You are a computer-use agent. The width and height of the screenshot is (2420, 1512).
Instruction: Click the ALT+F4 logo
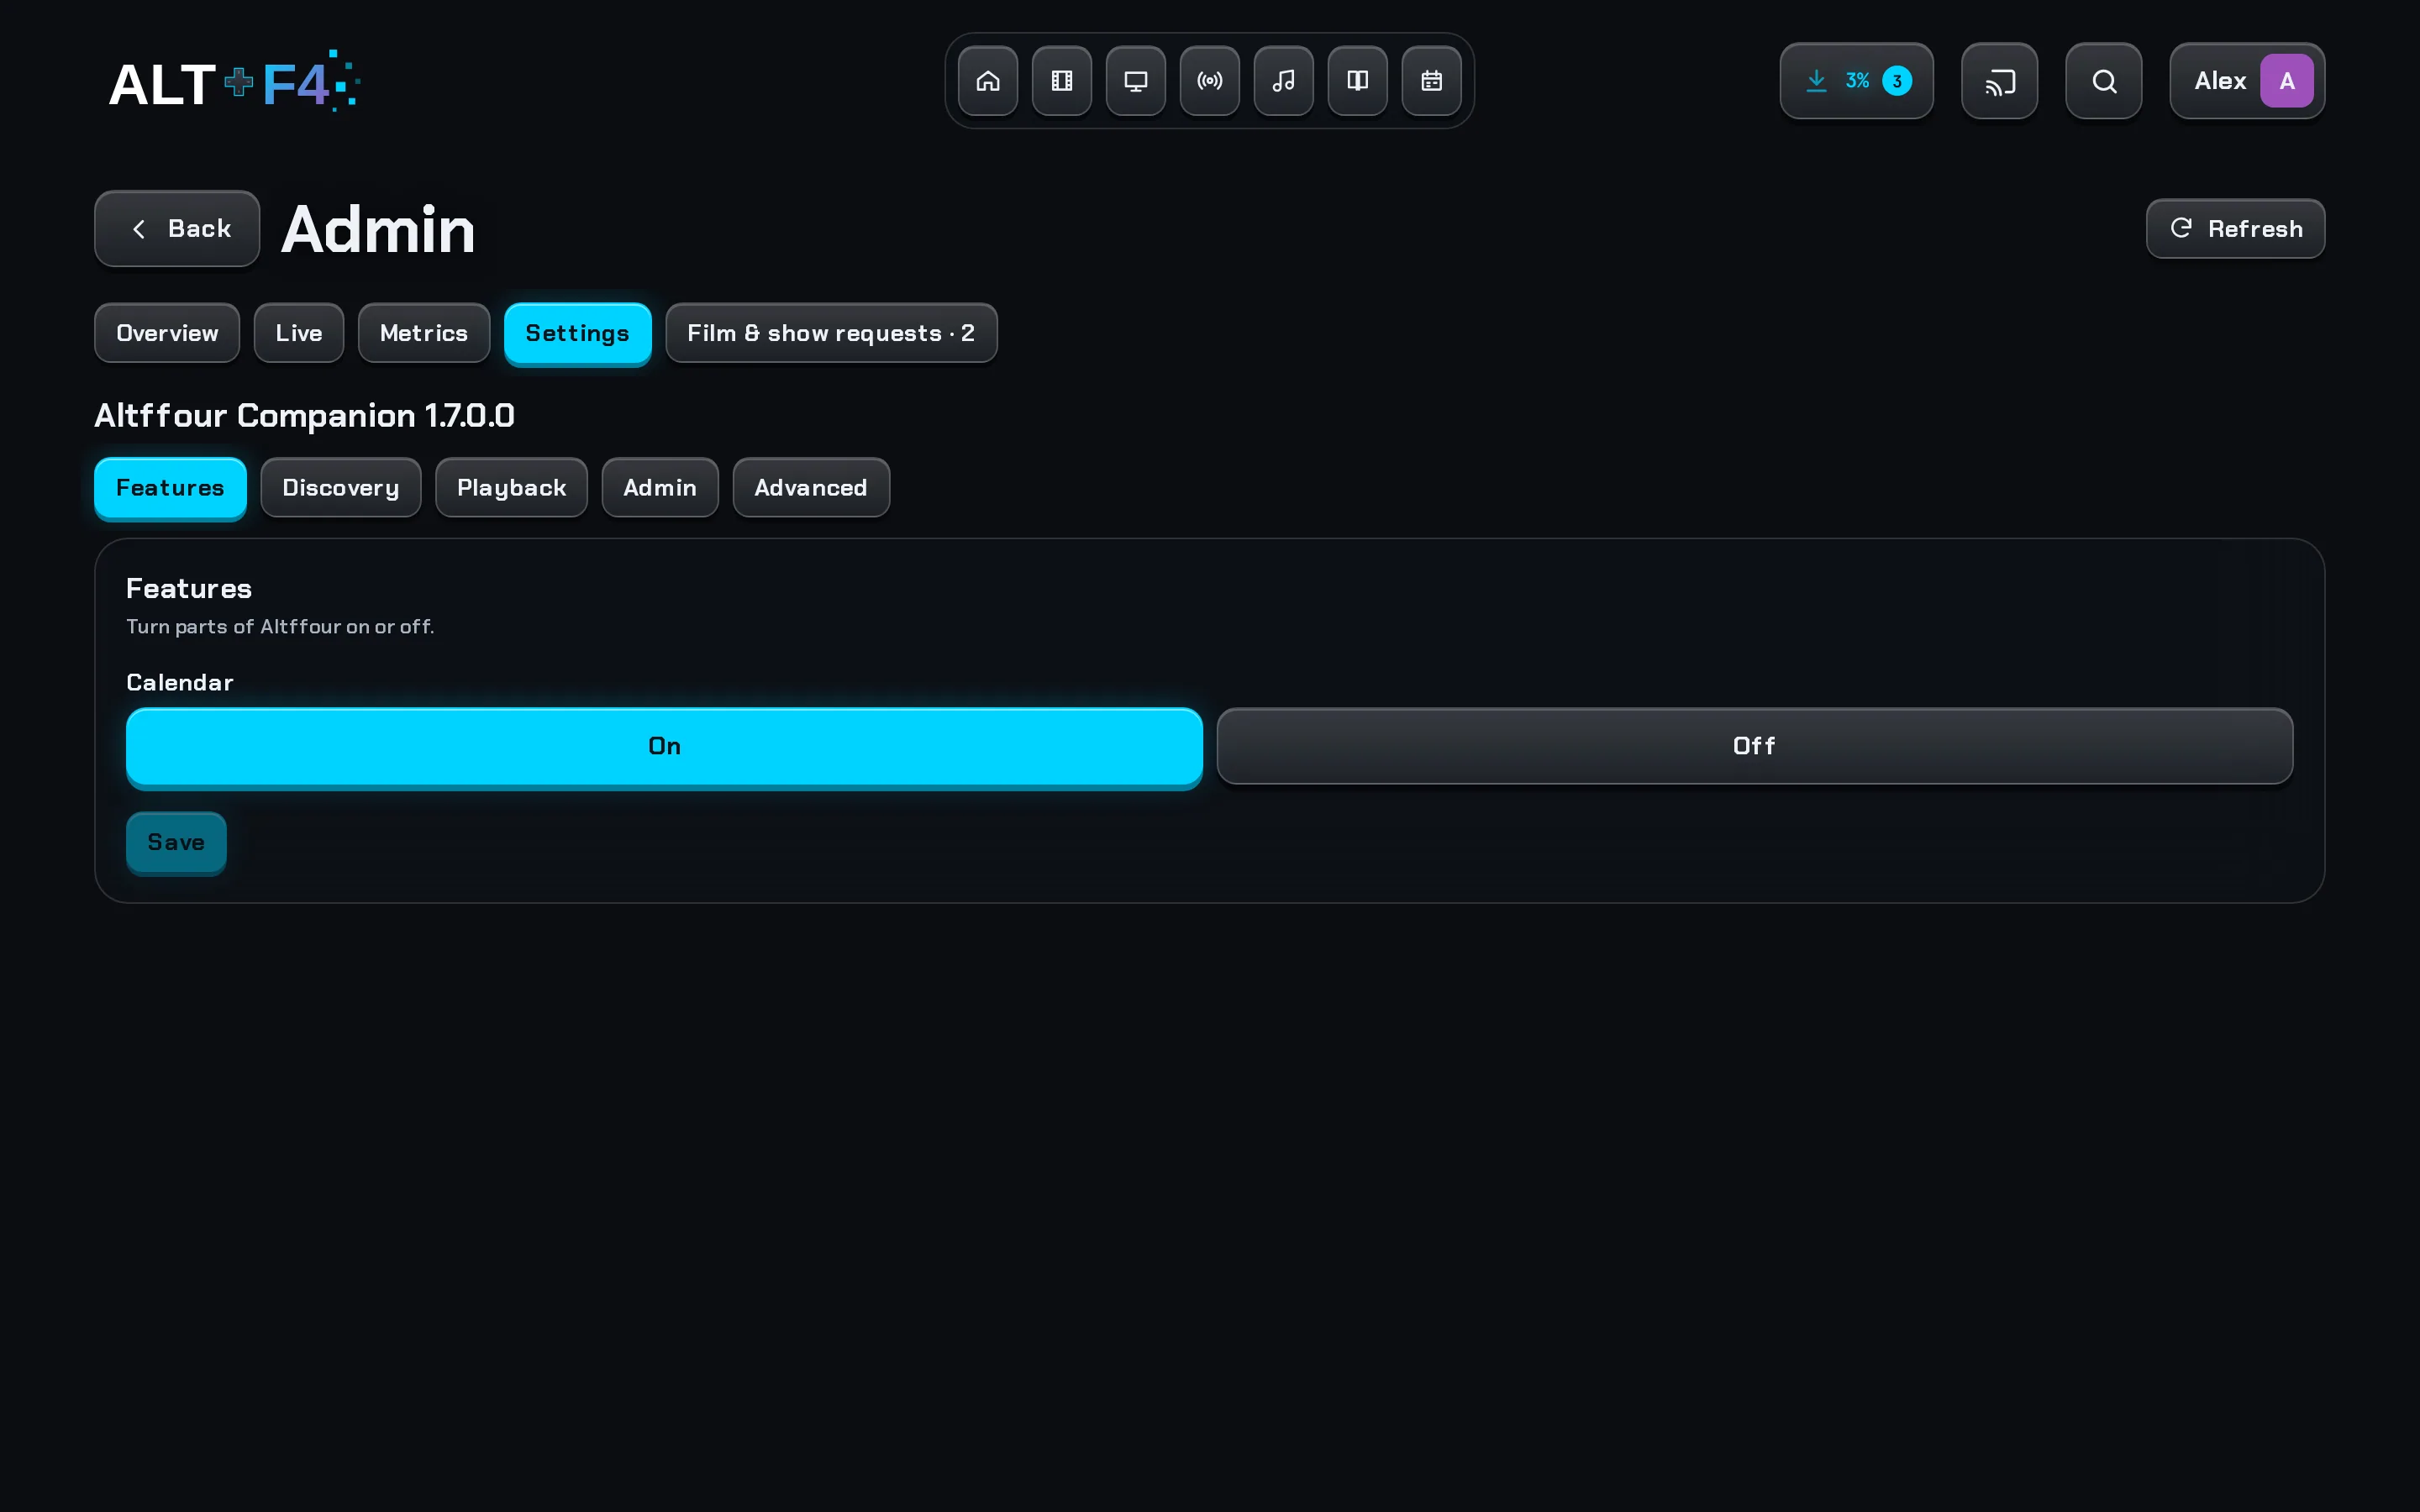coord(234,81)
